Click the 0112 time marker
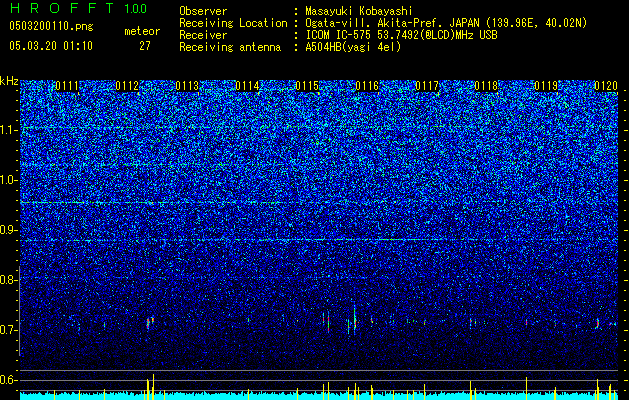This screenshot has width=629, height=400. [127, 86]
